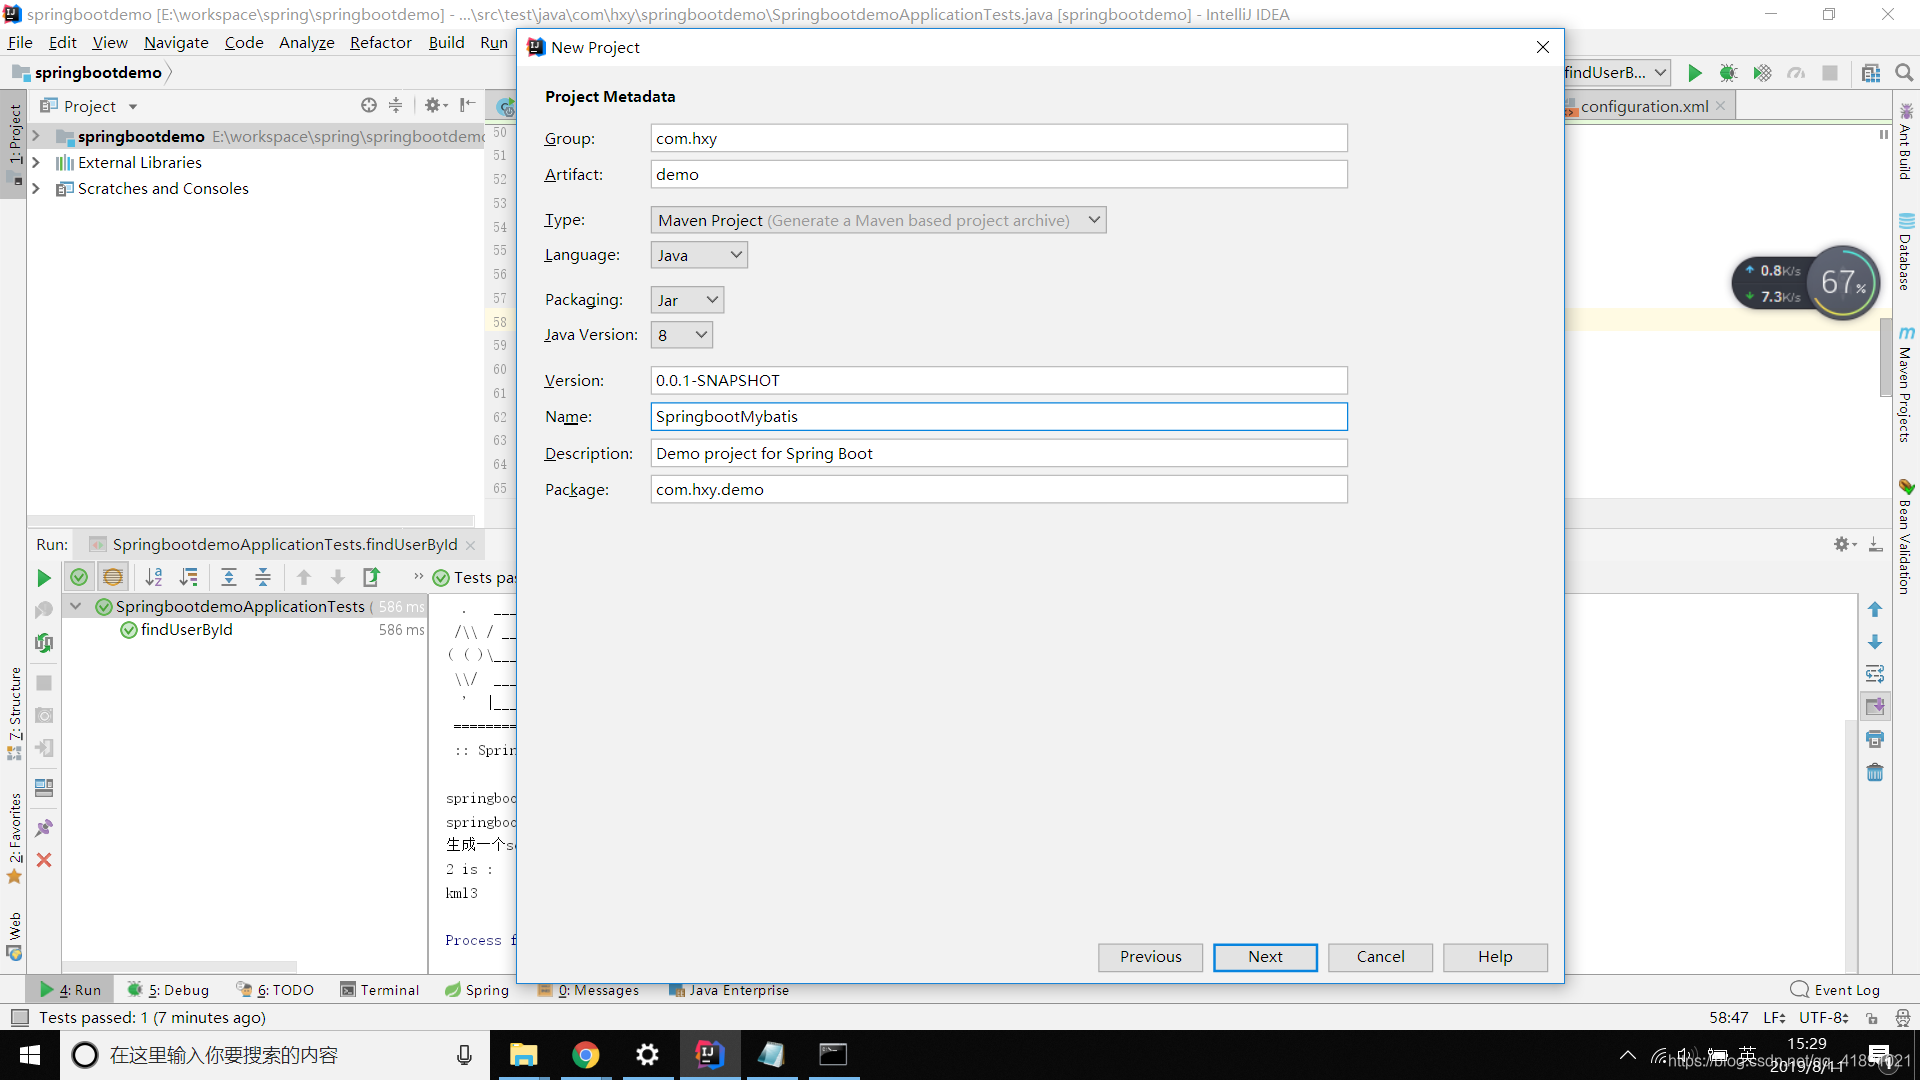This screenshot has width=1920, height=1080.
Task: Open Run panel settings gear
Action: [x=1845, y=544]
